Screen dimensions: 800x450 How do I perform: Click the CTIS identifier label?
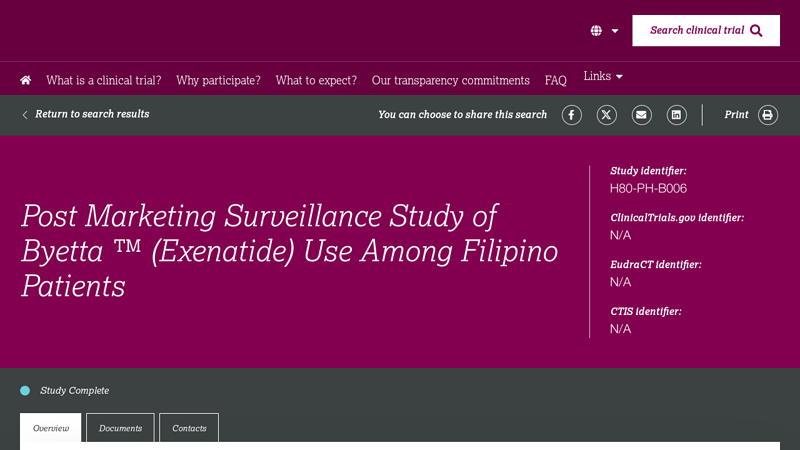pos(645,312)
